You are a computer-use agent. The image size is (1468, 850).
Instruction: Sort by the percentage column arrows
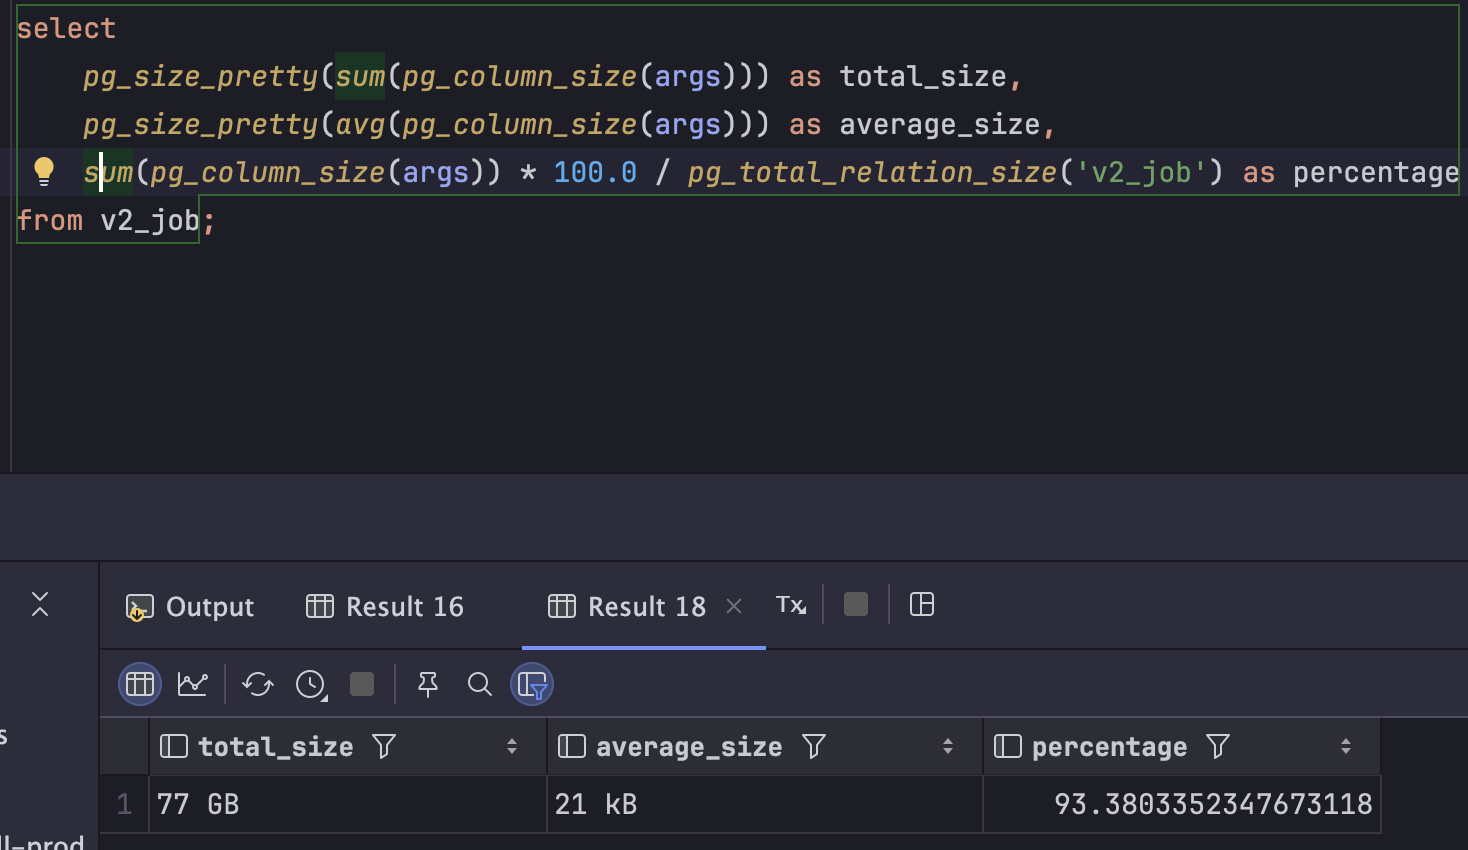(1346, 746)
